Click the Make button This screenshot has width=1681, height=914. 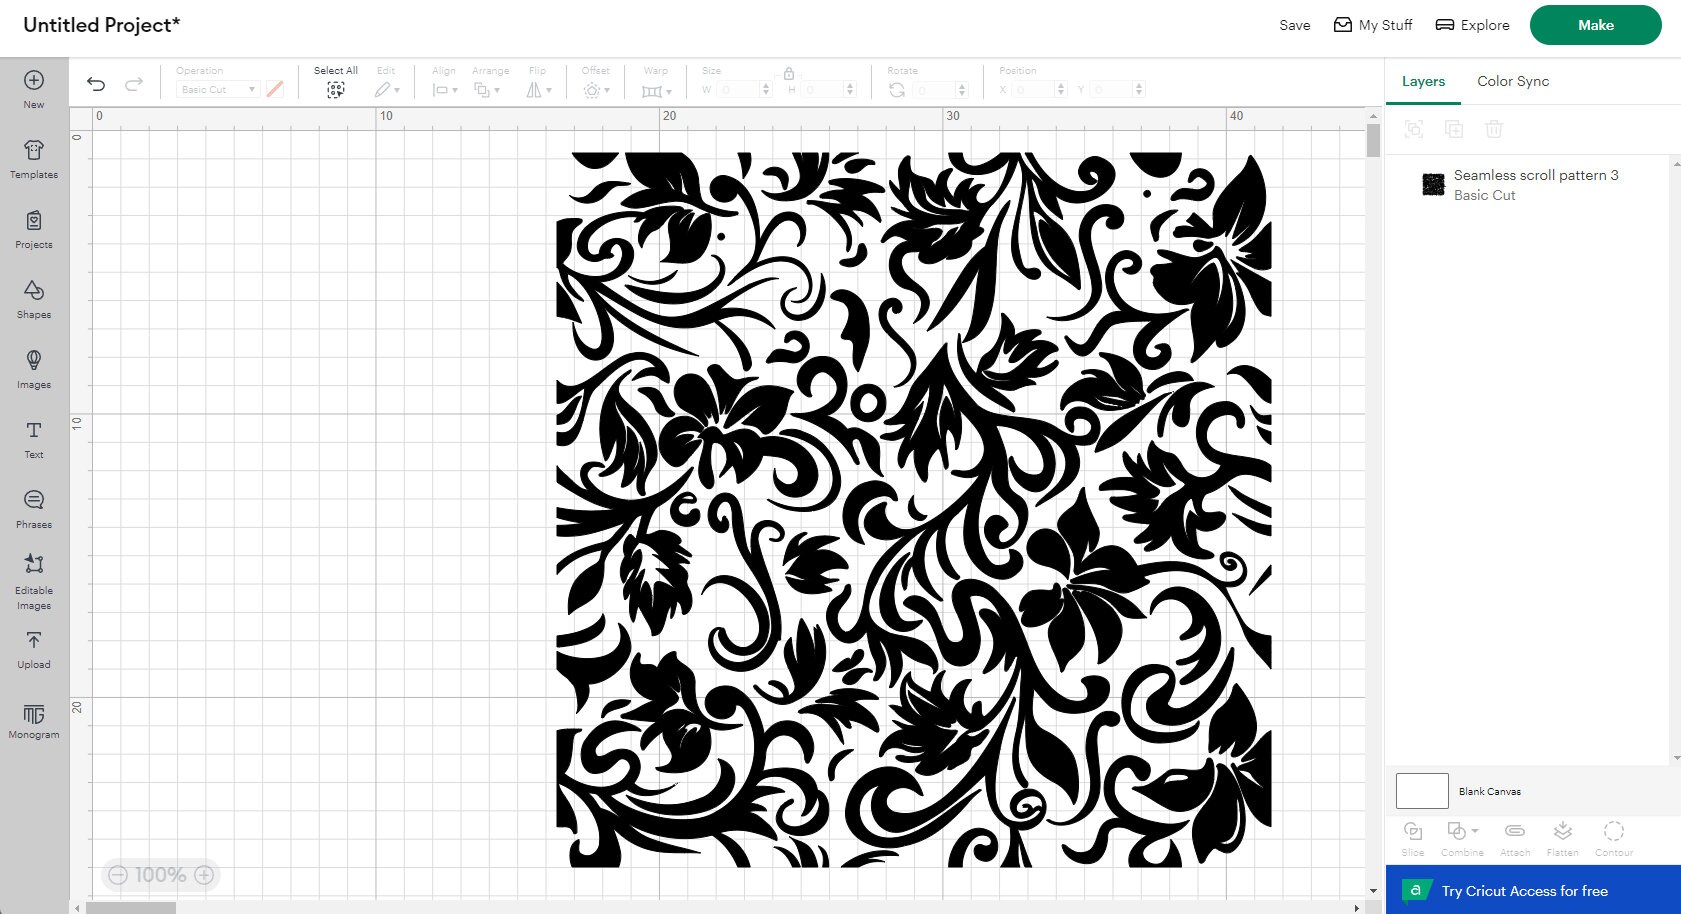click(x=1595, y=25)
